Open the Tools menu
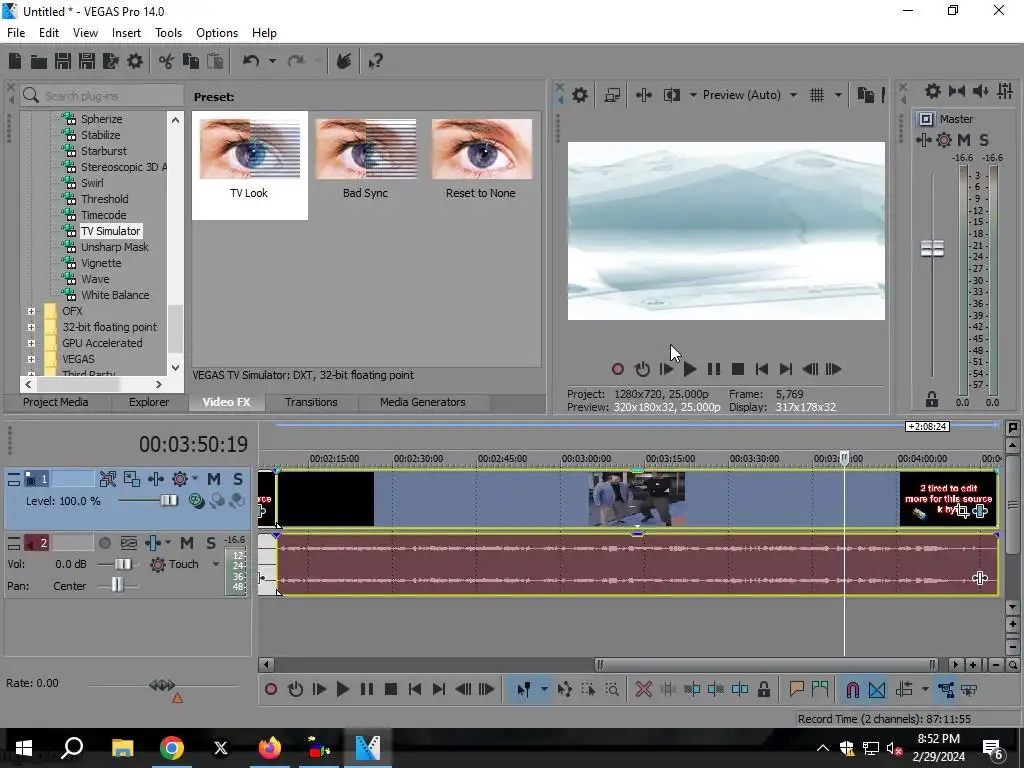 (x=168, y=33)
